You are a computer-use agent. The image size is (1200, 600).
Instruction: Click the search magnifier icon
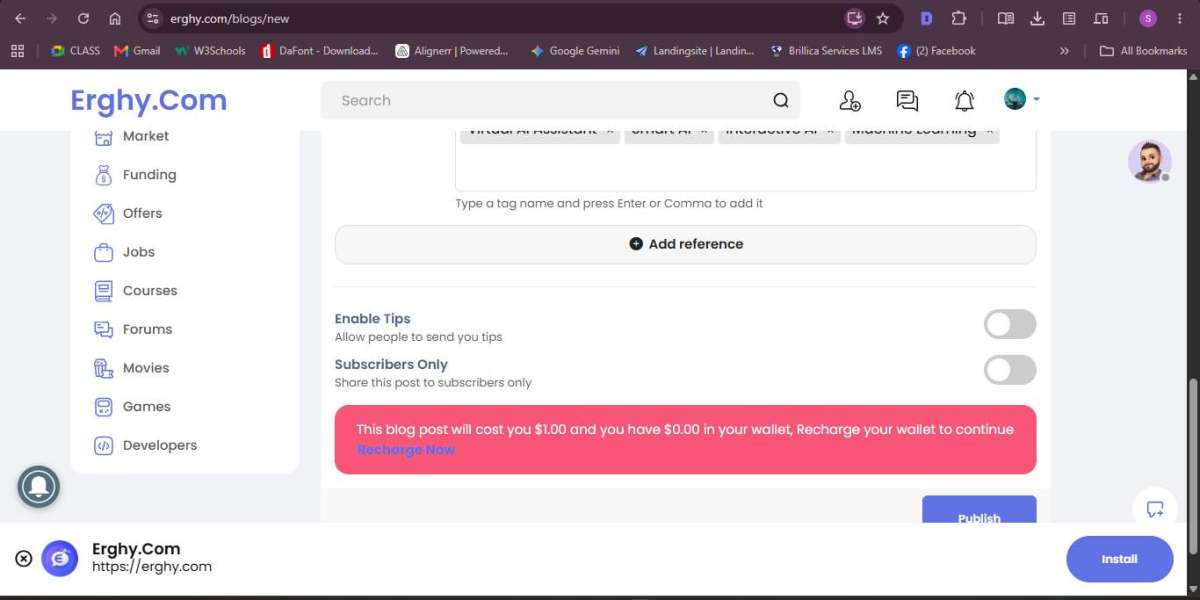click(781, 100)
